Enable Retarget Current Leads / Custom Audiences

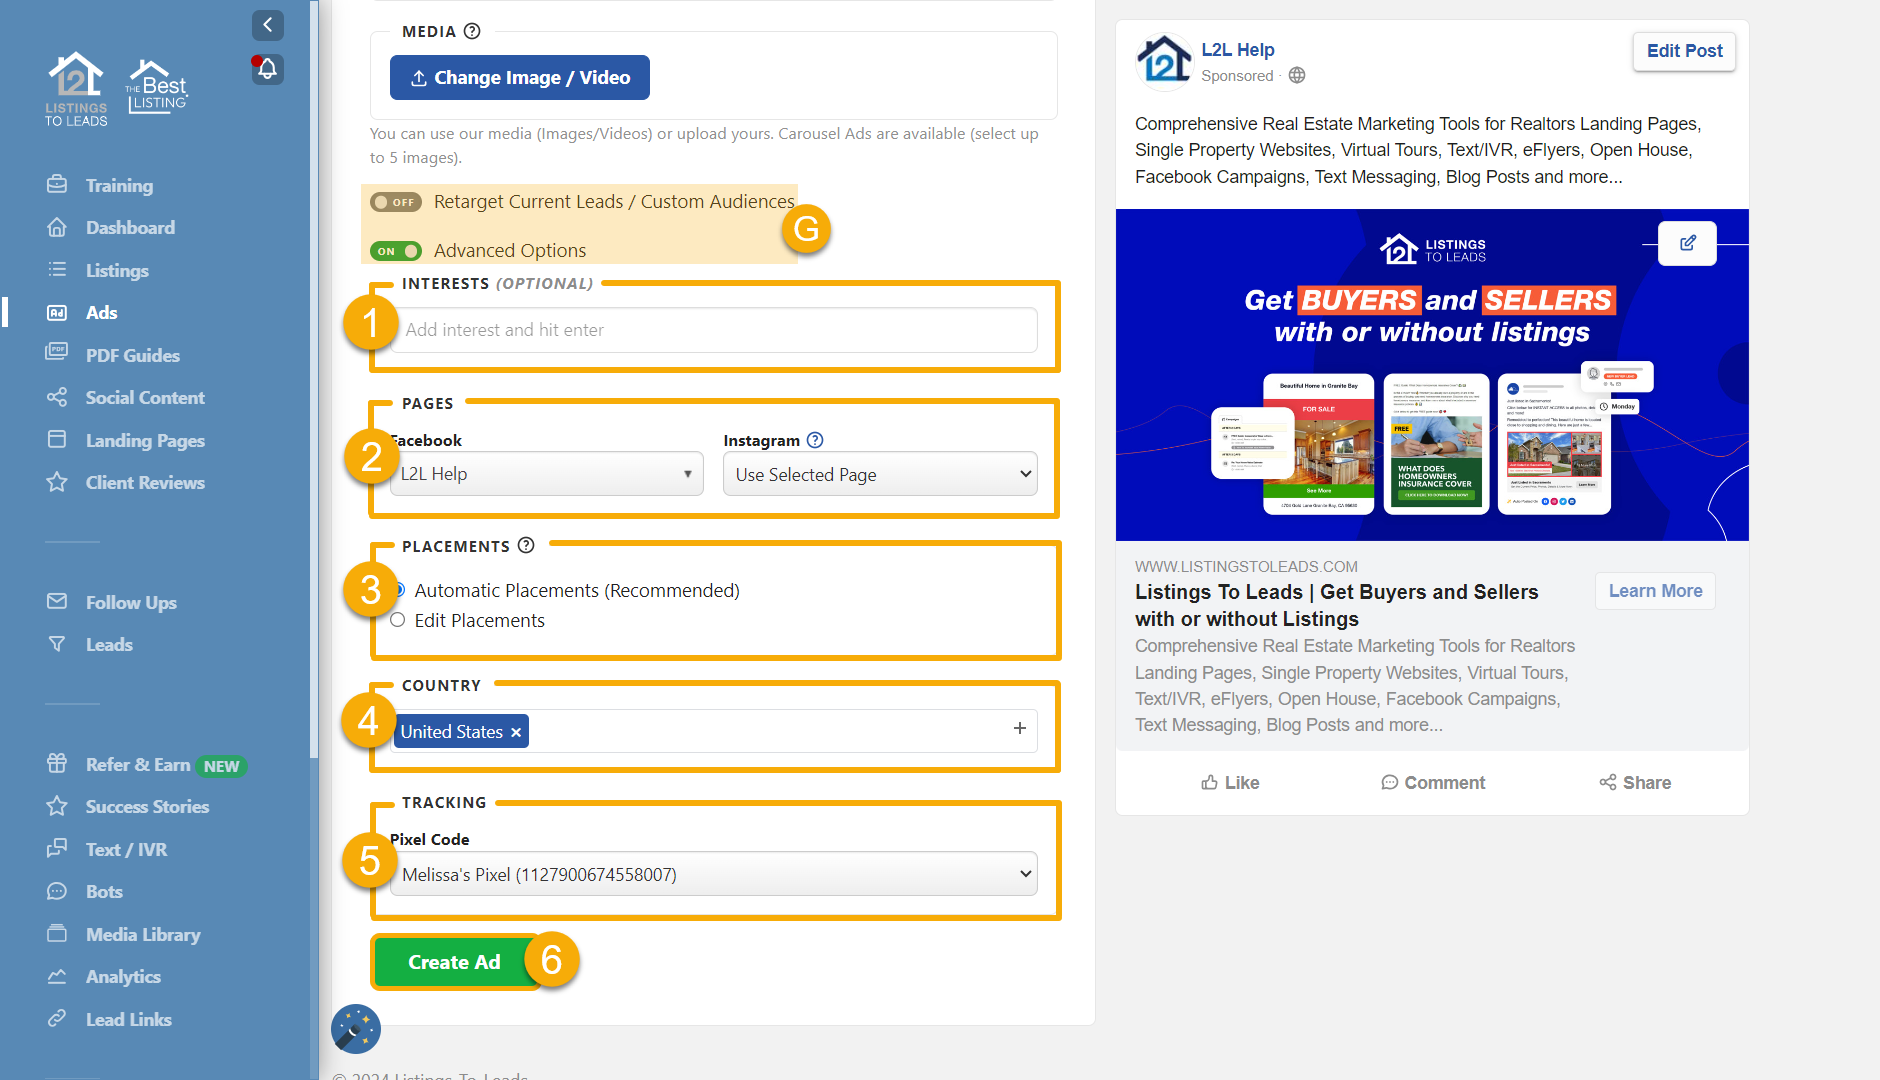coord(395,201)
